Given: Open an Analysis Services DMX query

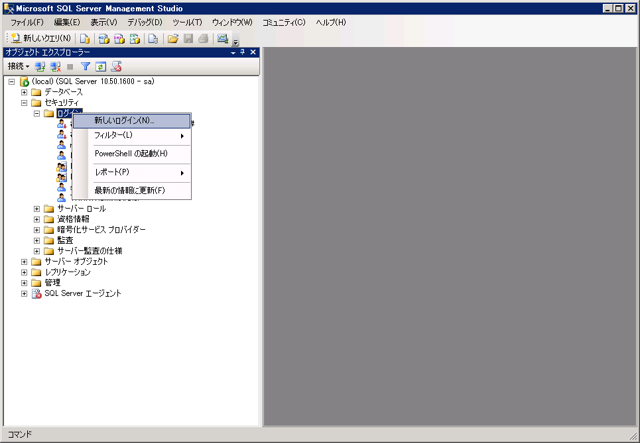Looking at the screenshot, I should (119, 39).
